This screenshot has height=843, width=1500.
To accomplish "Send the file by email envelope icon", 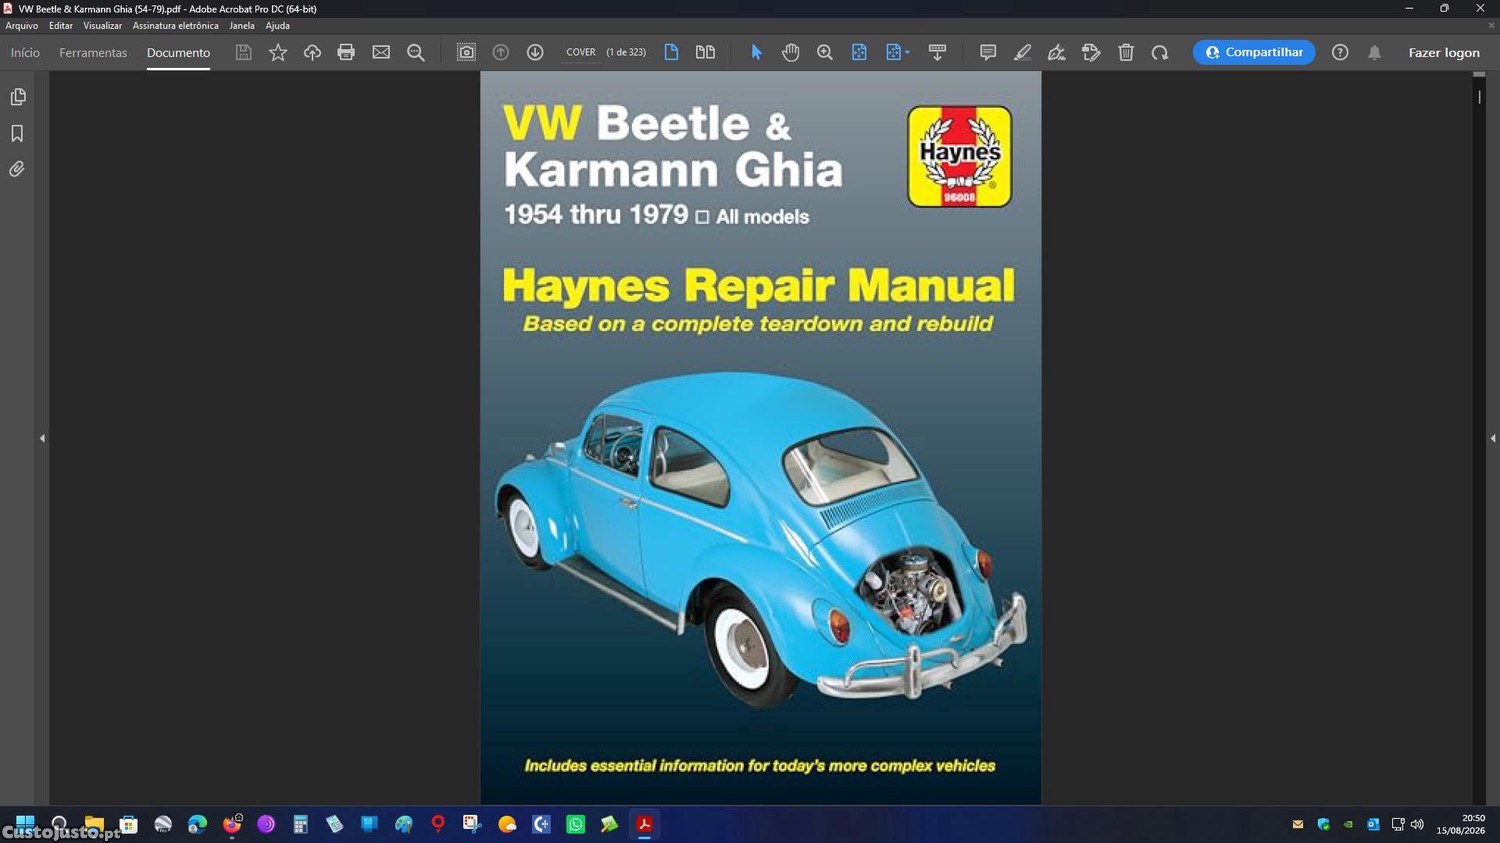I will (381, 52).
